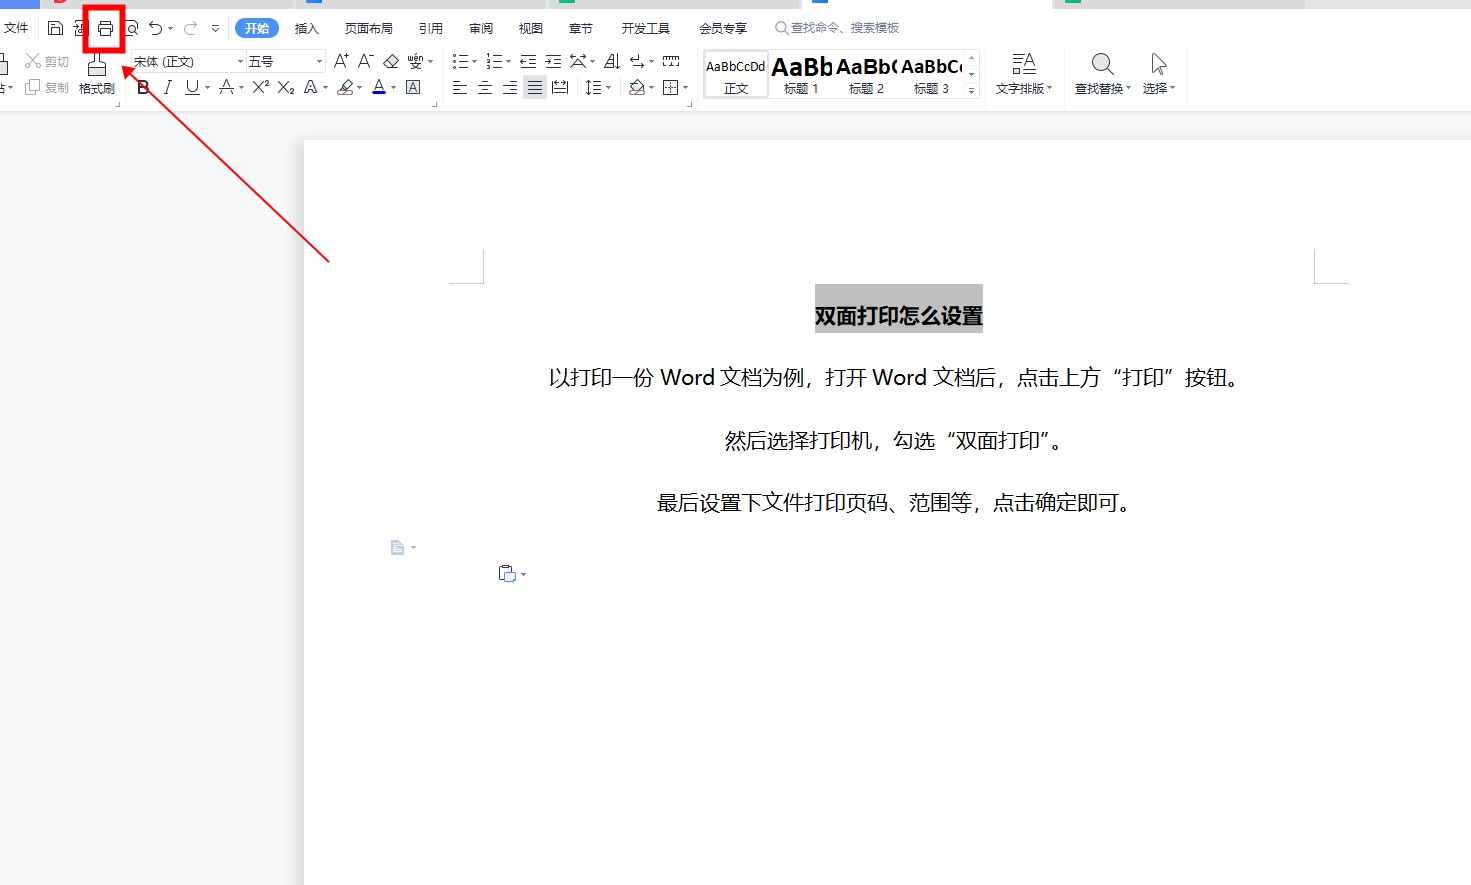The width and height of the screenshot is (1471, 885).
Task: Open the font name dropdown 宋体 (正文)
Action: pos(240,62)
